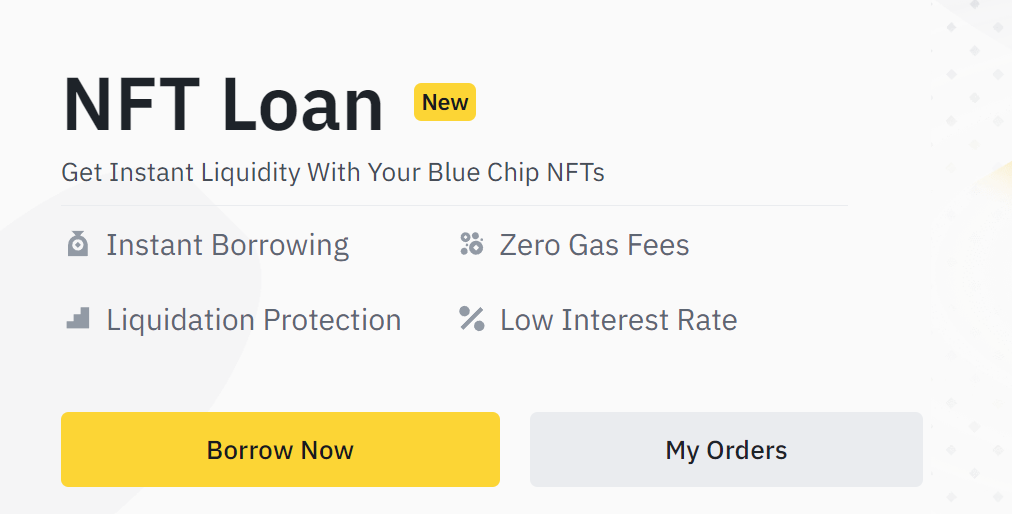
Task: Select the Zero Gas Fees label
Action: coord(594,245)
